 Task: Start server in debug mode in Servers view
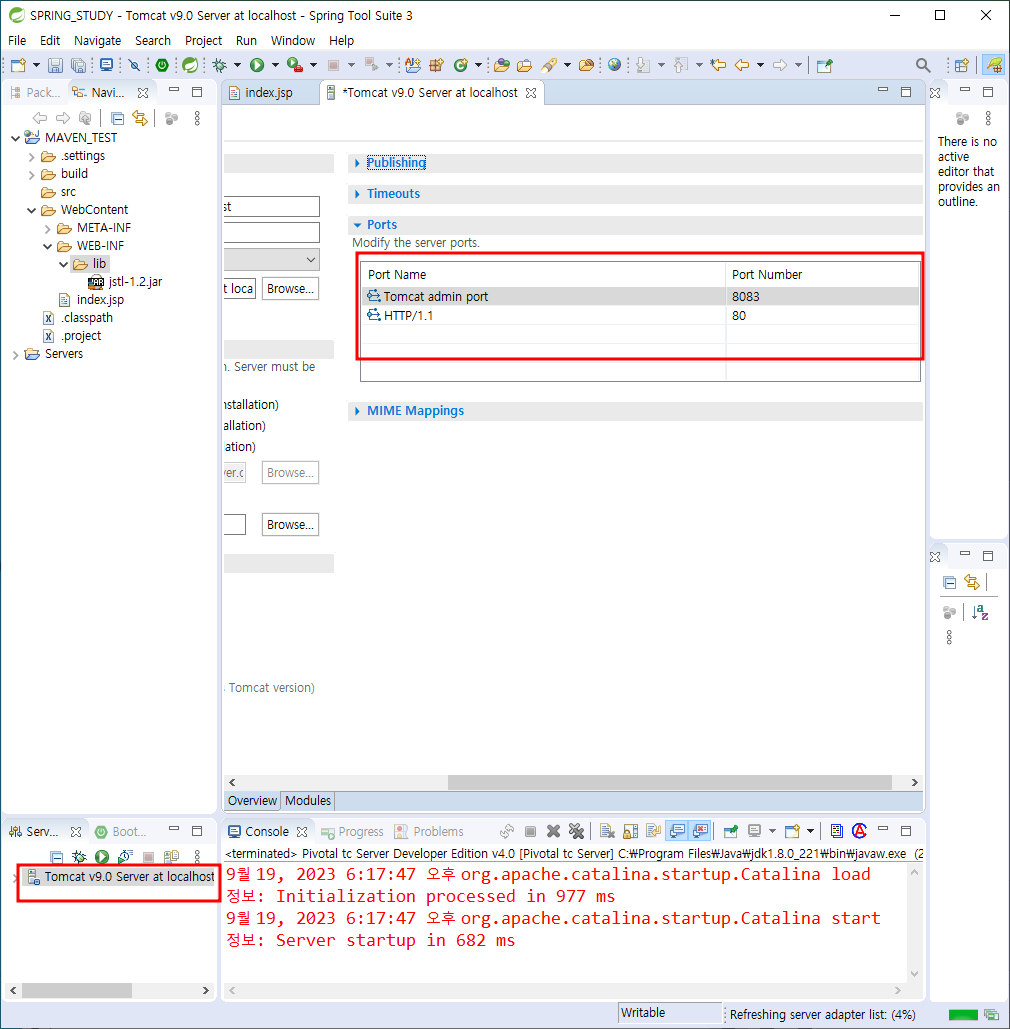79,856
